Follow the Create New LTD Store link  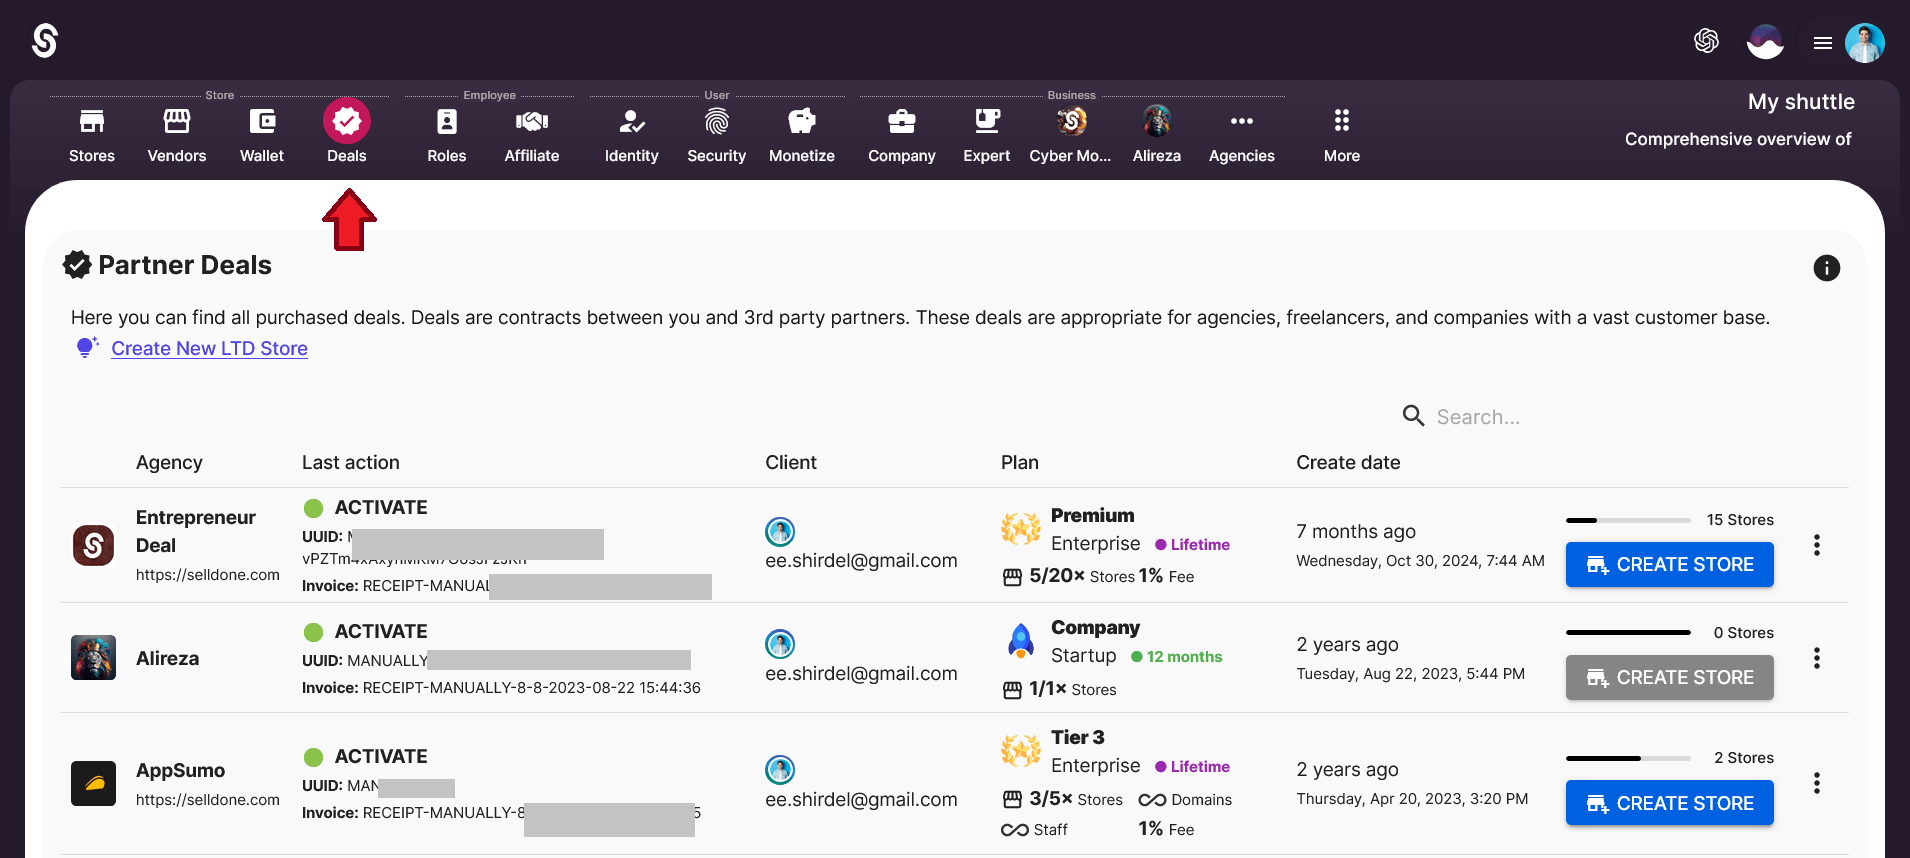(x=209, y=348)
